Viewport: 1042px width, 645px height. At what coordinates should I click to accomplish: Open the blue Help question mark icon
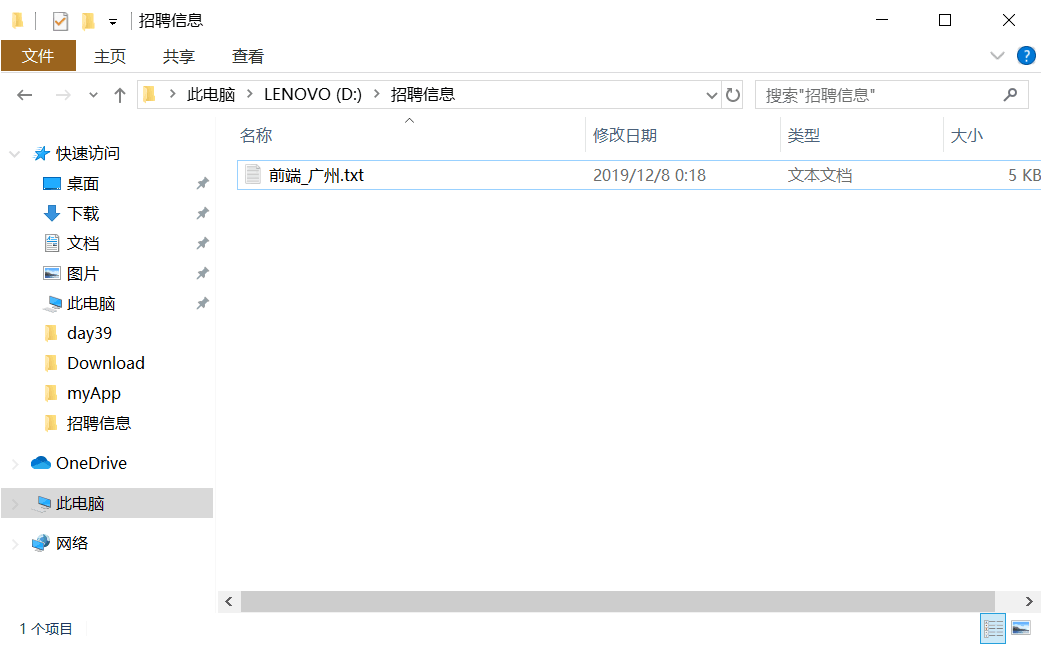coord(1026,56)
